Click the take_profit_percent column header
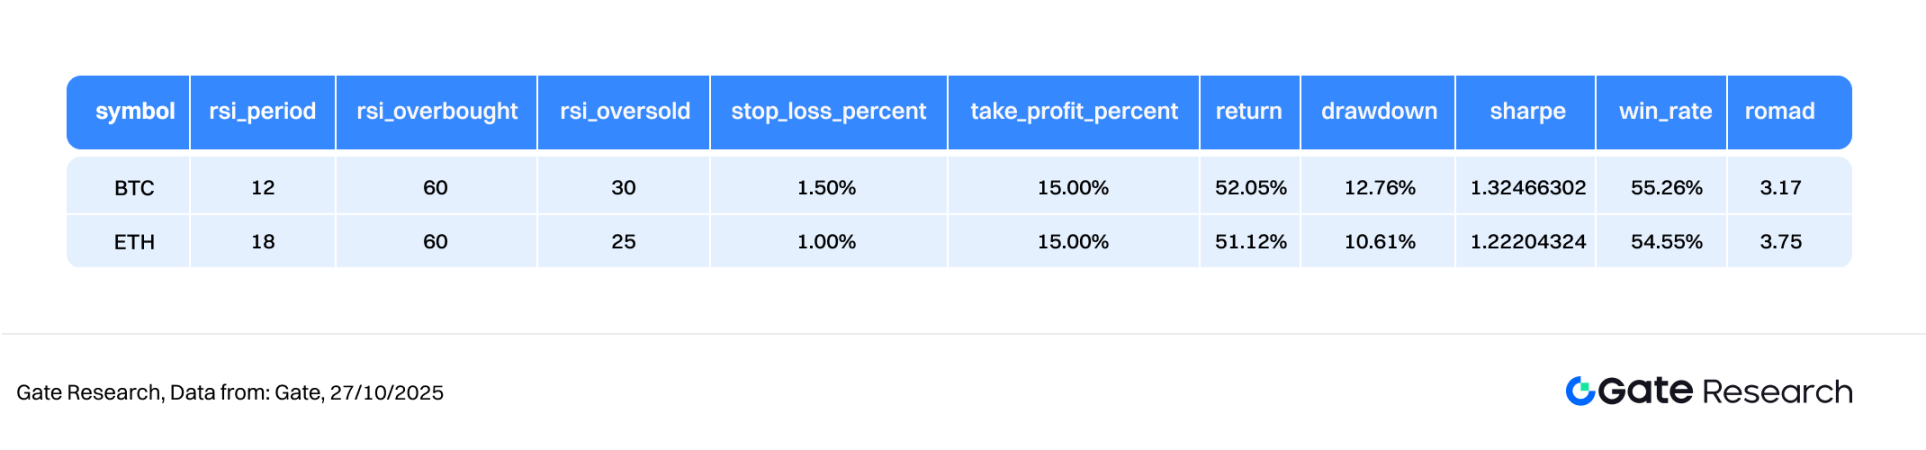Image resolution: width=1926 pixels, height=450 pixels. 1073,111
